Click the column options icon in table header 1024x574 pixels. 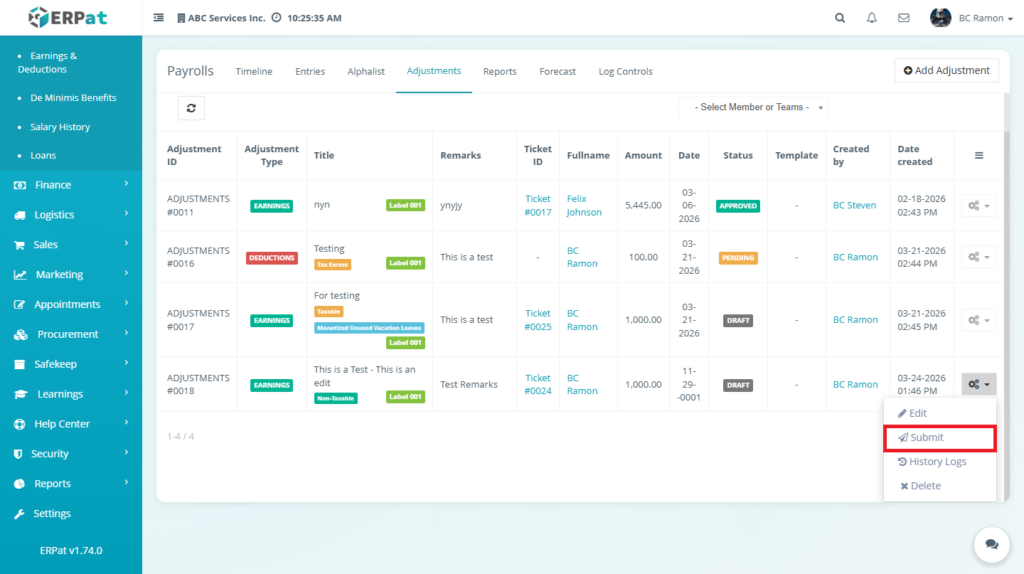click(979, 155)
